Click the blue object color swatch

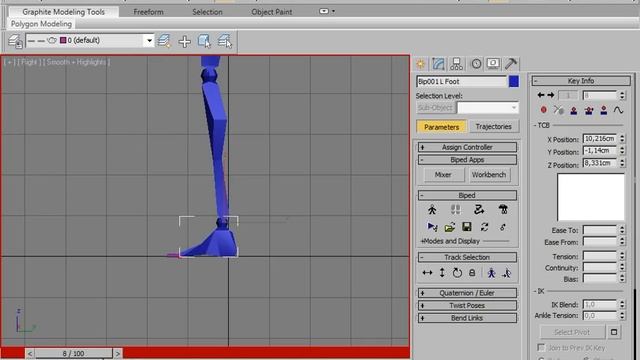[514, 82]
